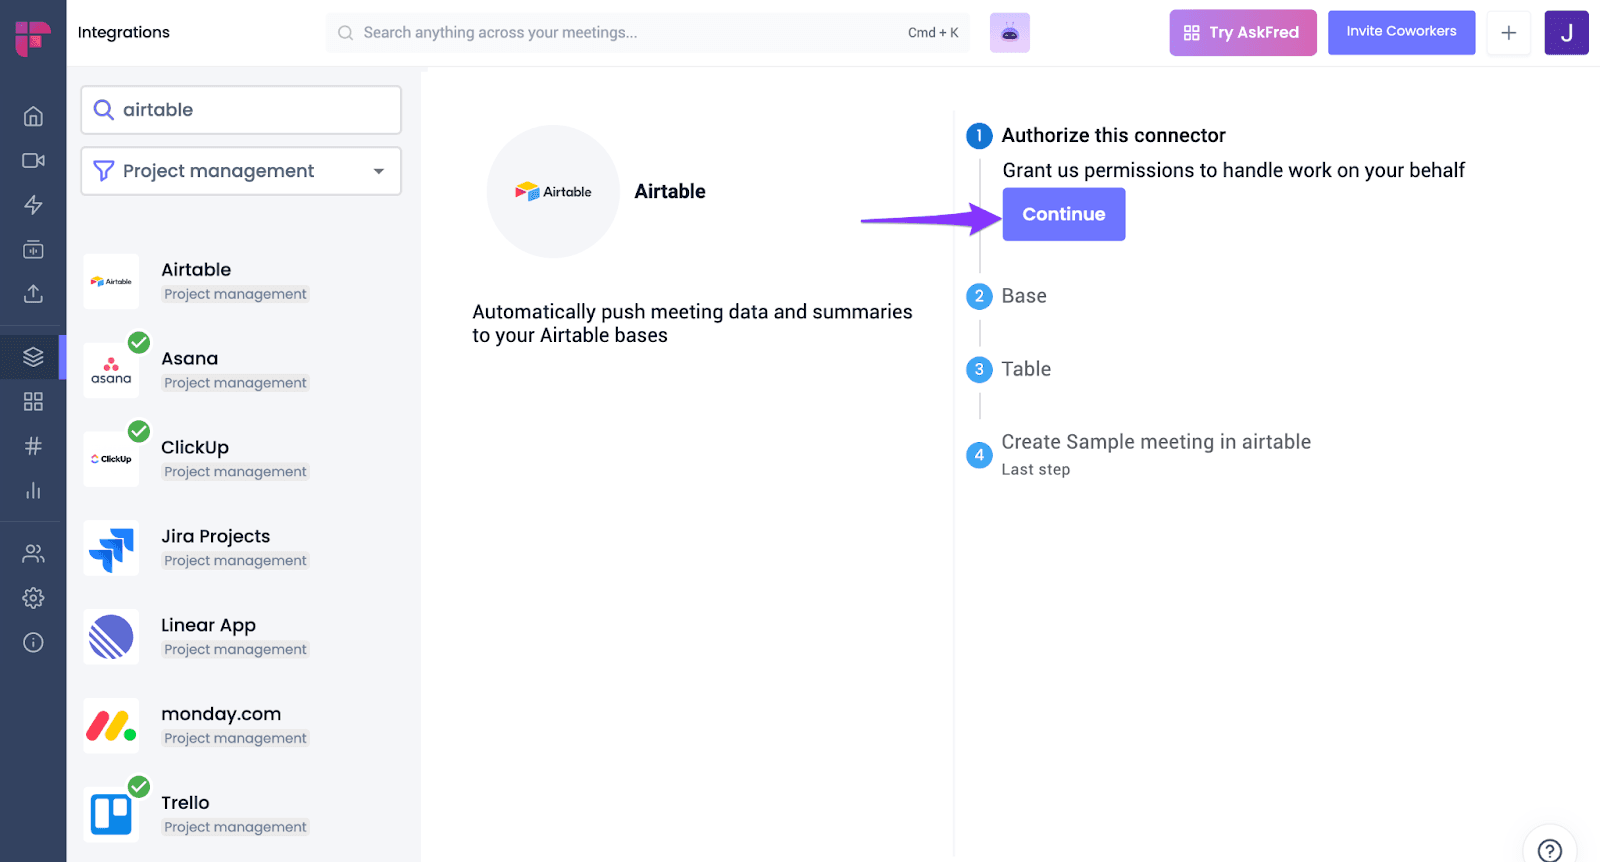
Task: Open the four-squares apps grid icon
Action: (x=33, y=401)
